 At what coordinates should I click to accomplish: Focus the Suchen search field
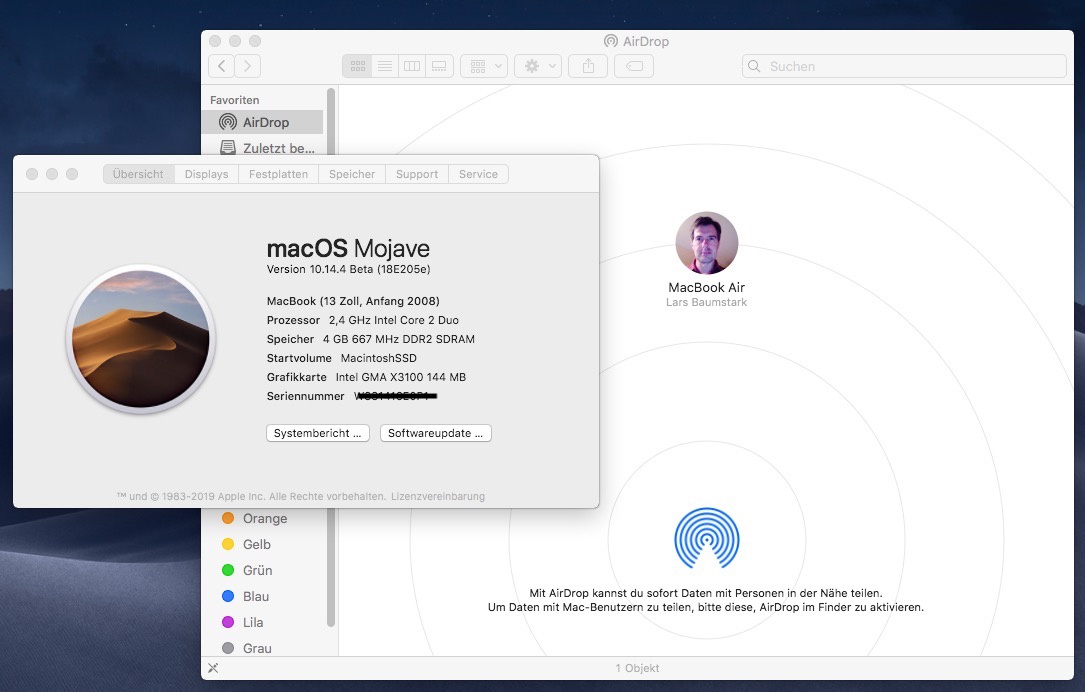pyautogui.click(x=904, y=66)
